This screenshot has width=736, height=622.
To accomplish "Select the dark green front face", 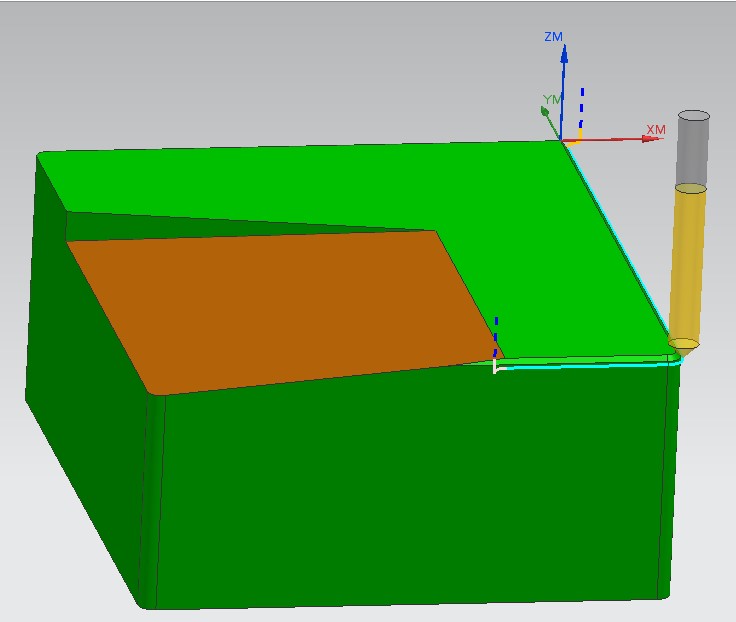I will (413, 484).
